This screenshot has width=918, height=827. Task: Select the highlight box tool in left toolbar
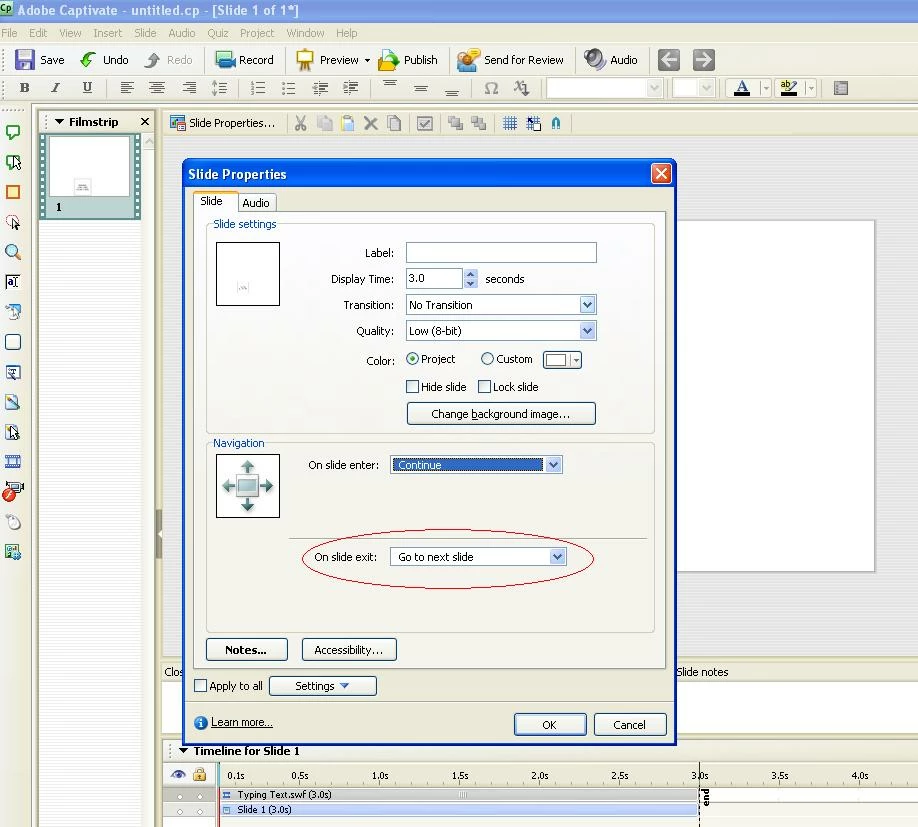(13, 192)
